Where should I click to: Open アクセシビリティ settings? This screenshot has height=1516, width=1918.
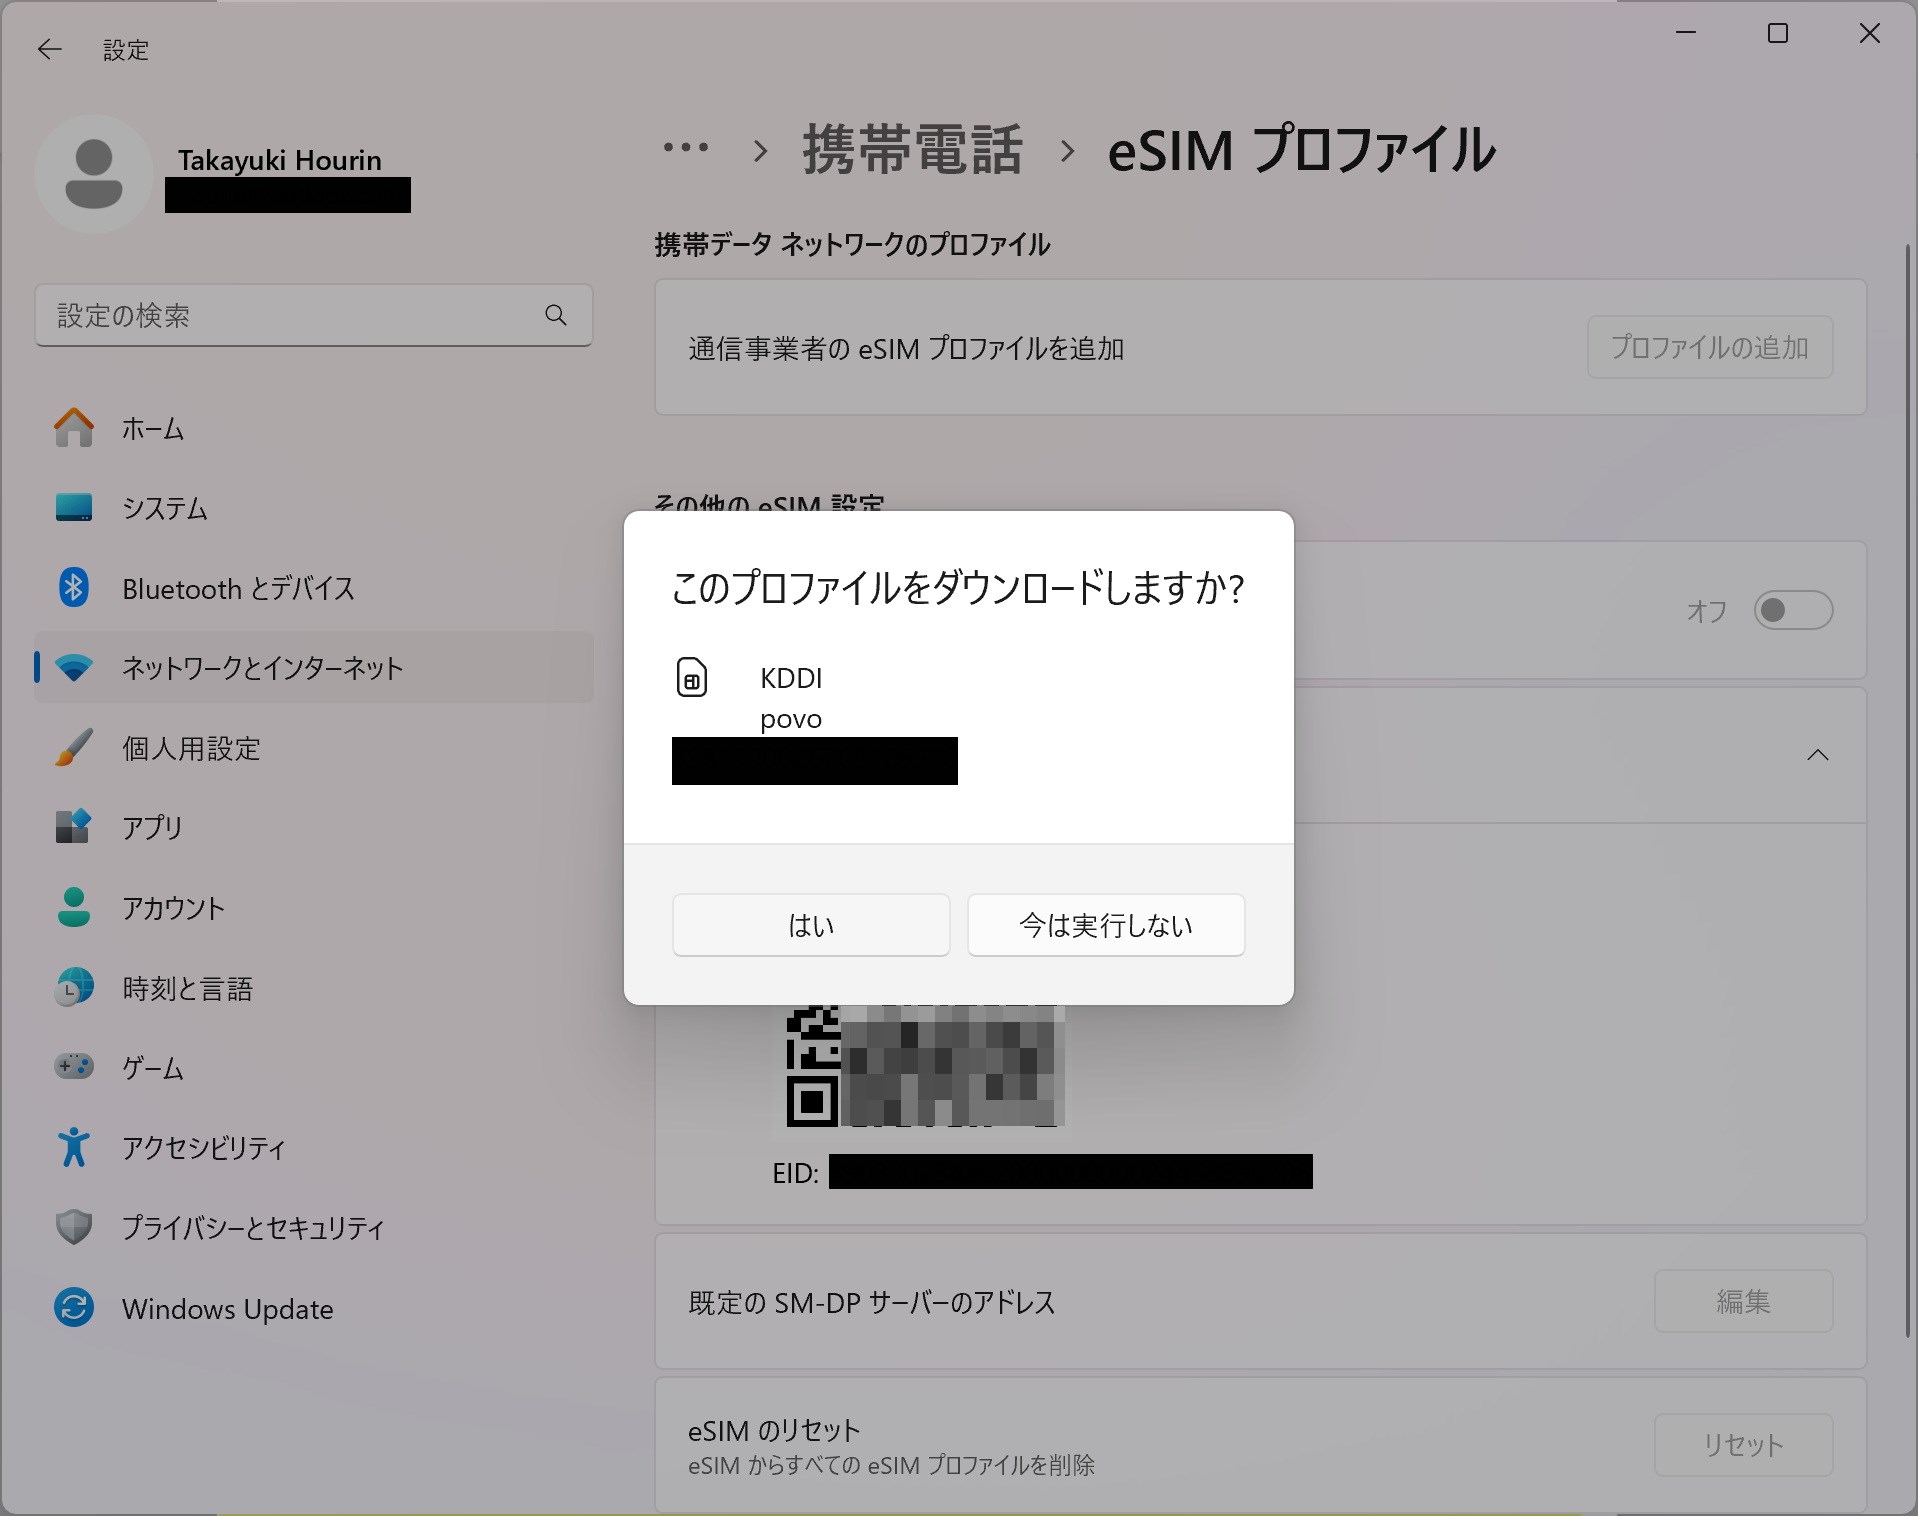pyautogui.click(x=313, y=1147)
